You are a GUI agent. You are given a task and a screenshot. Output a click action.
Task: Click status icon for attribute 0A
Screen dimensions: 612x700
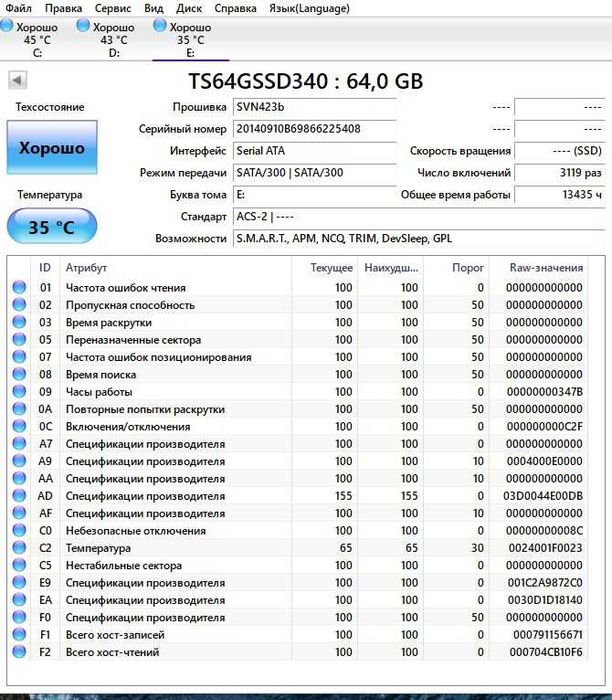(19, 408)
